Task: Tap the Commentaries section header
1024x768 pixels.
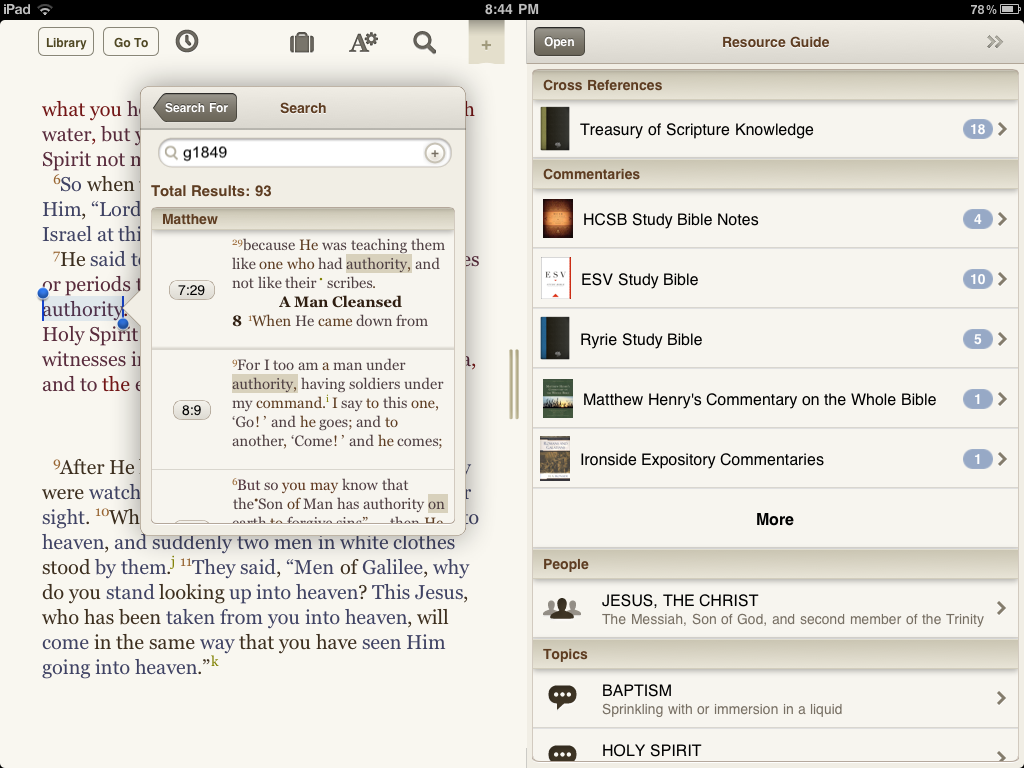Action: [775, 174]
